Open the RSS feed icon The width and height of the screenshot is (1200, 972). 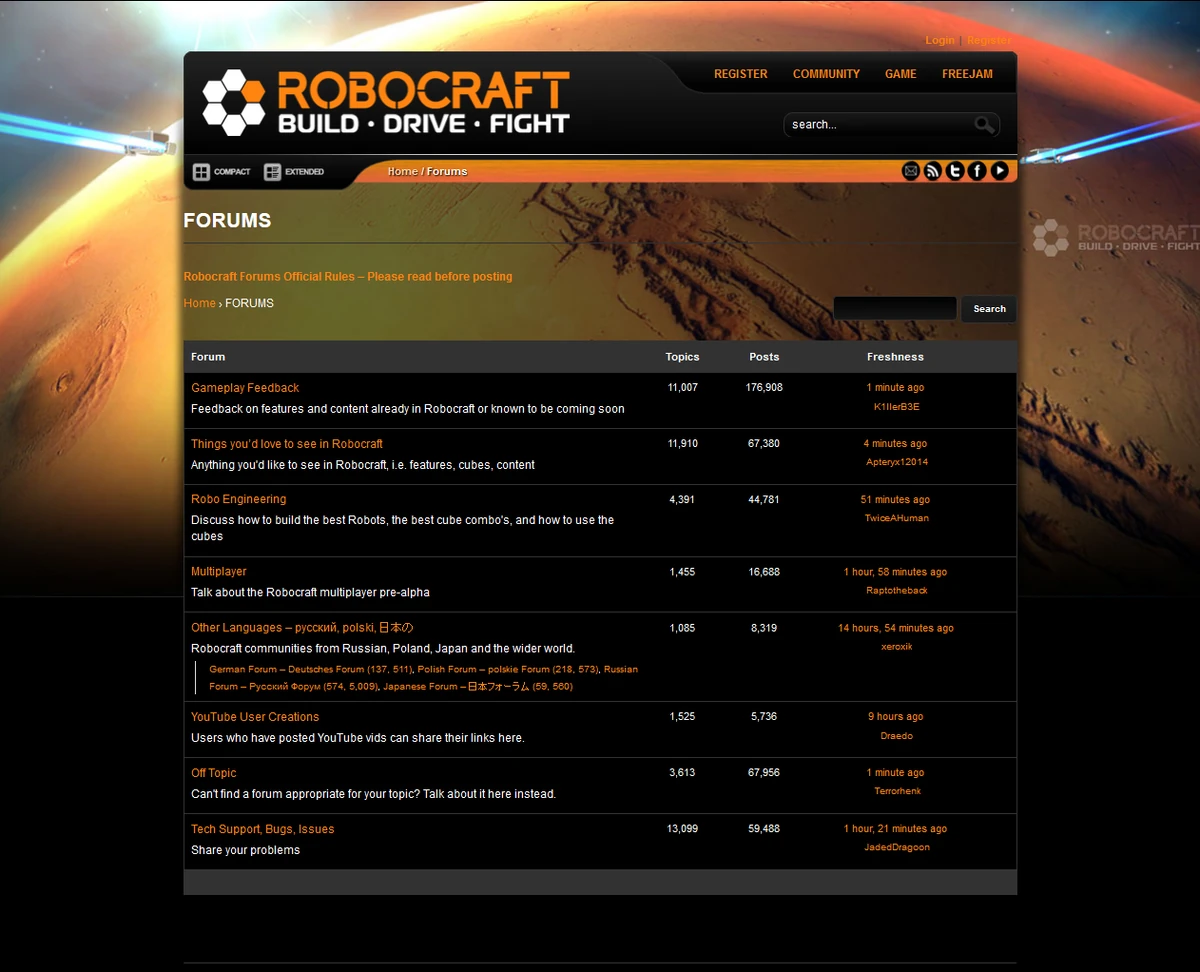pyautogui.click(x=932, y=170)
